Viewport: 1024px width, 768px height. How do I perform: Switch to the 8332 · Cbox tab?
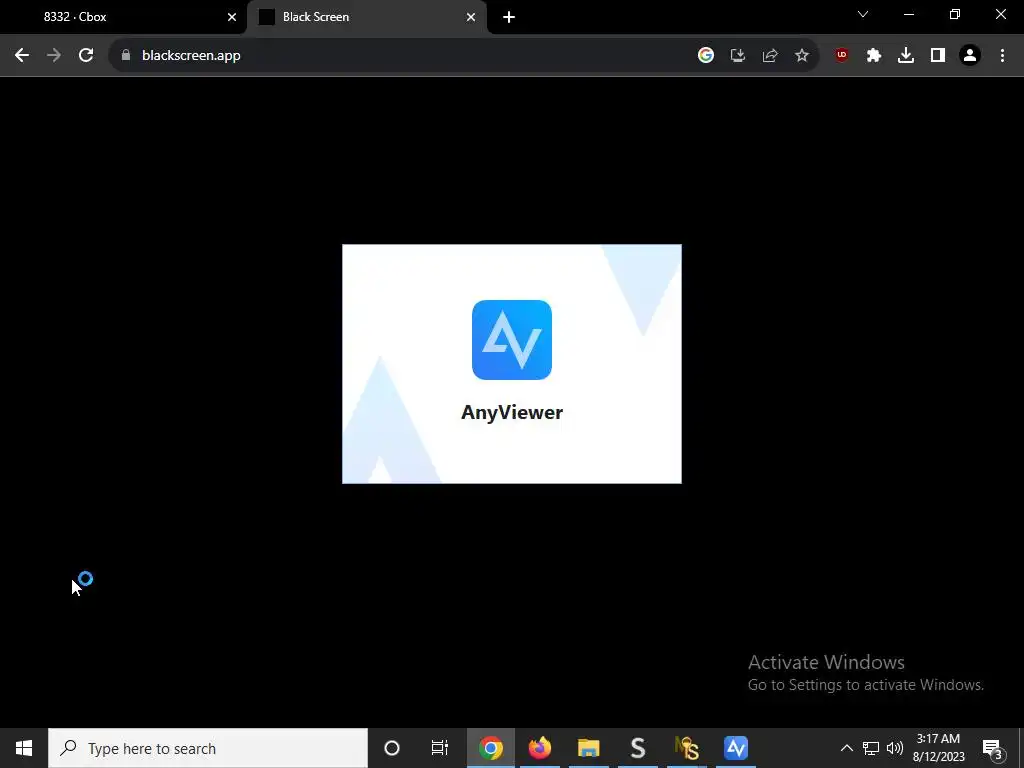click(x=124, y=17)
